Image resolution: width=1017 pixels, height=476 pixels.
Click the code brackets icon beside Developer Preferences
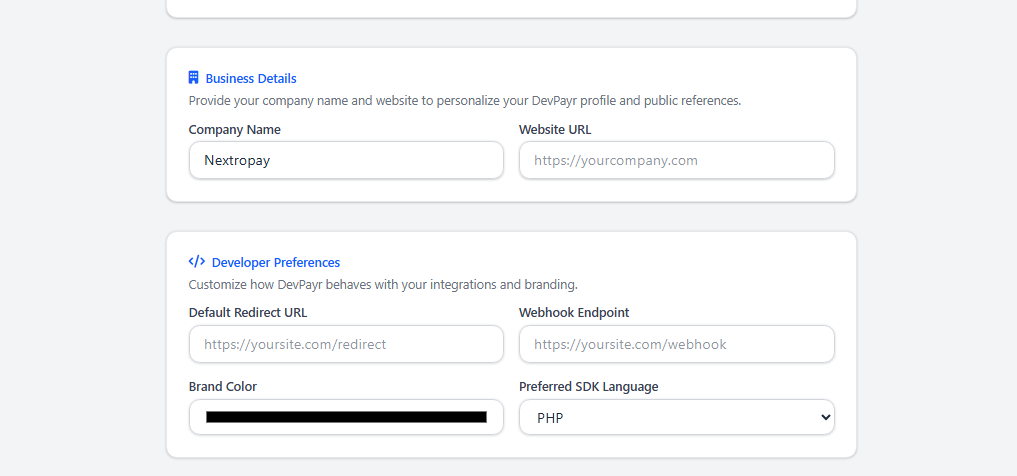(197, 262)
